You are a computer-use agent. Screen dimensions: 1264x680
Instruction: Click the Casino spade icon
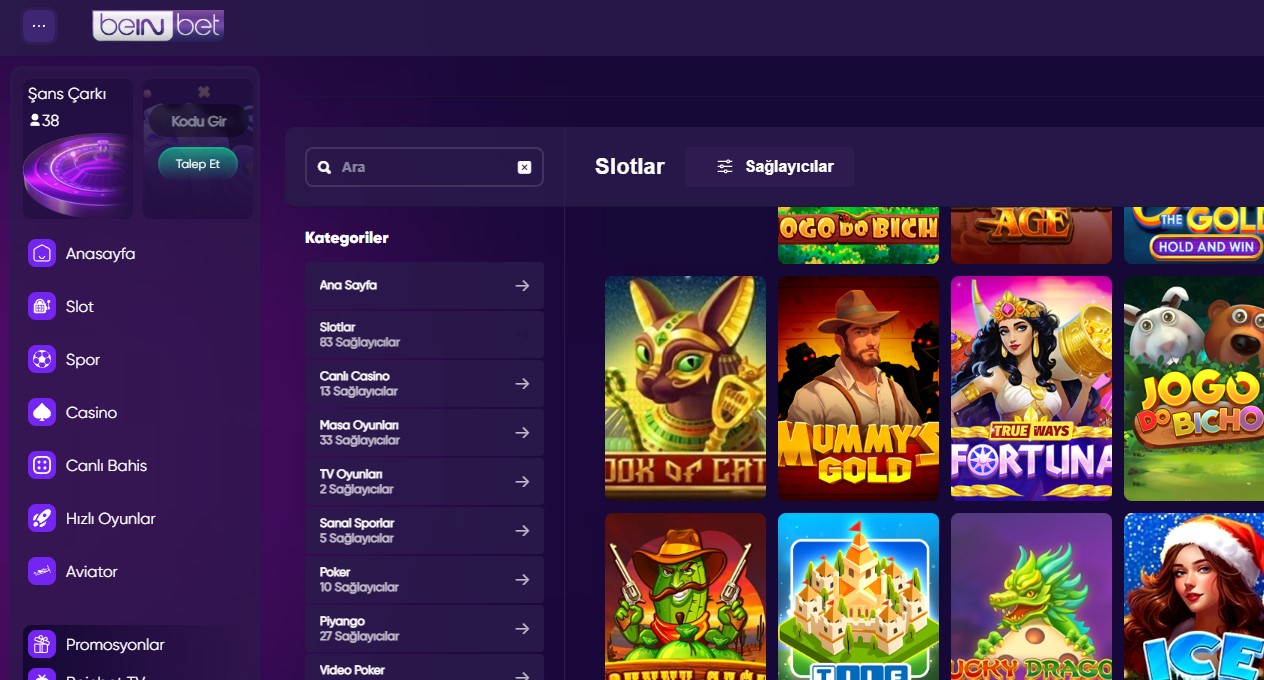pos(42,412)
